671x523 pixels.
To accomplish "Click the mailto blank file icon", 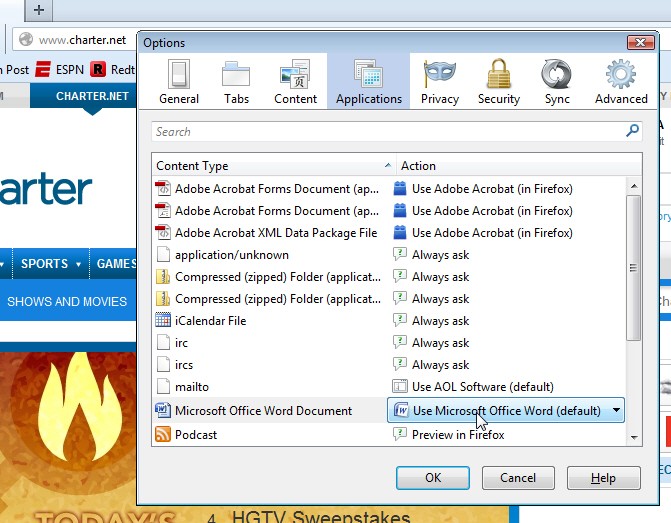I will click(x=163, y=386).
